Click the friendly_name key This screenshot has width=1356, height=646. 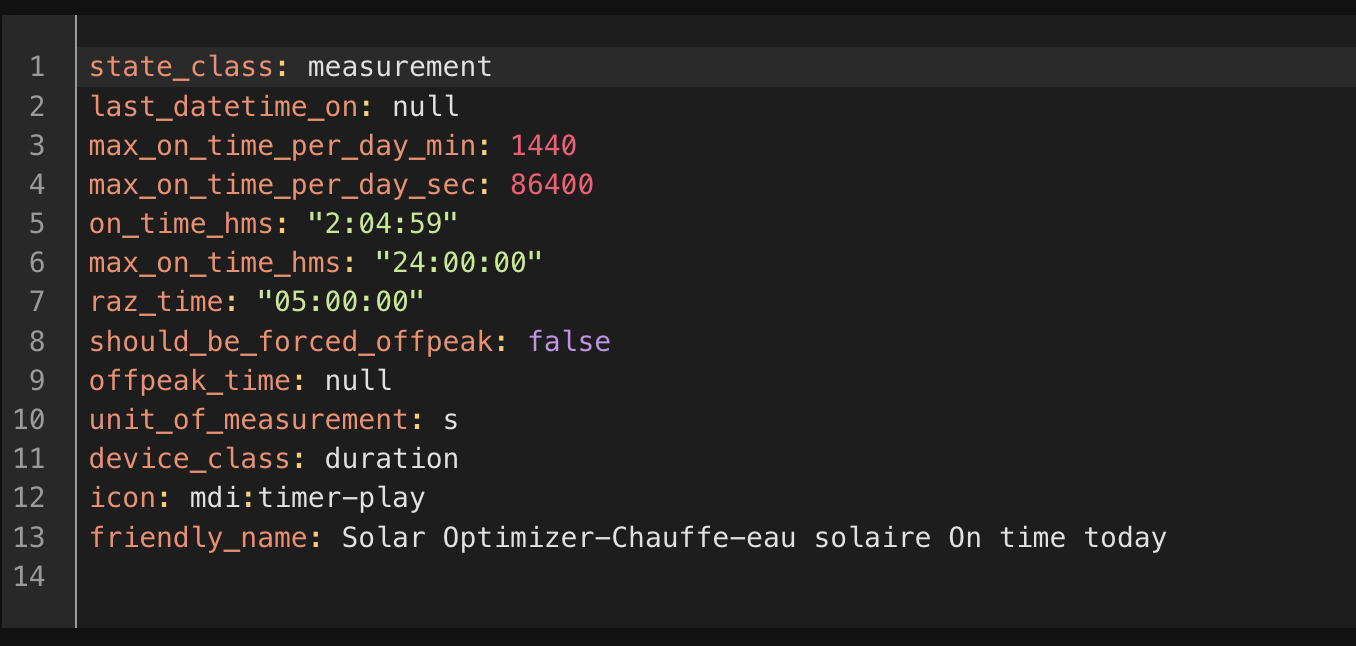(x=198, y=538)
